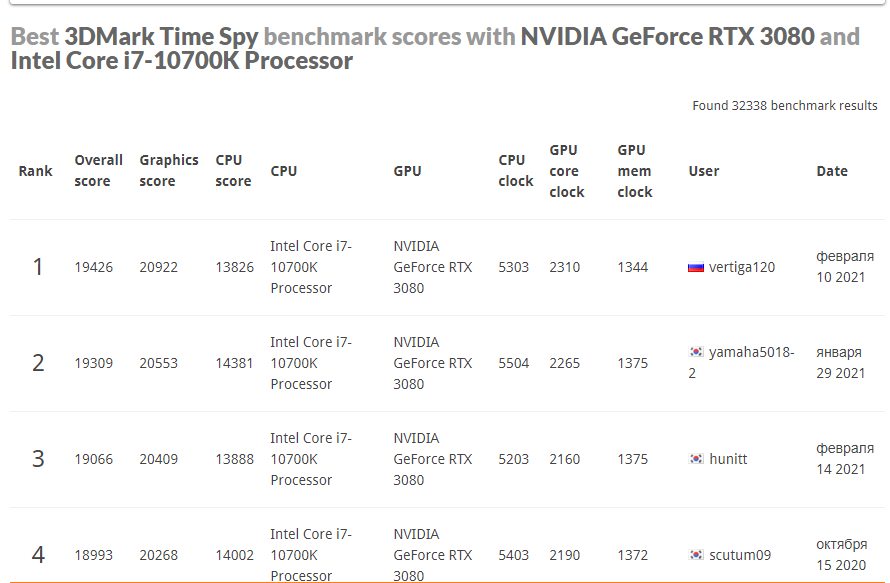This screenshot has height=583, width=890.
Task: Click rank 2's Intel Core i7-10700K Processor entry
Action: 311,363
